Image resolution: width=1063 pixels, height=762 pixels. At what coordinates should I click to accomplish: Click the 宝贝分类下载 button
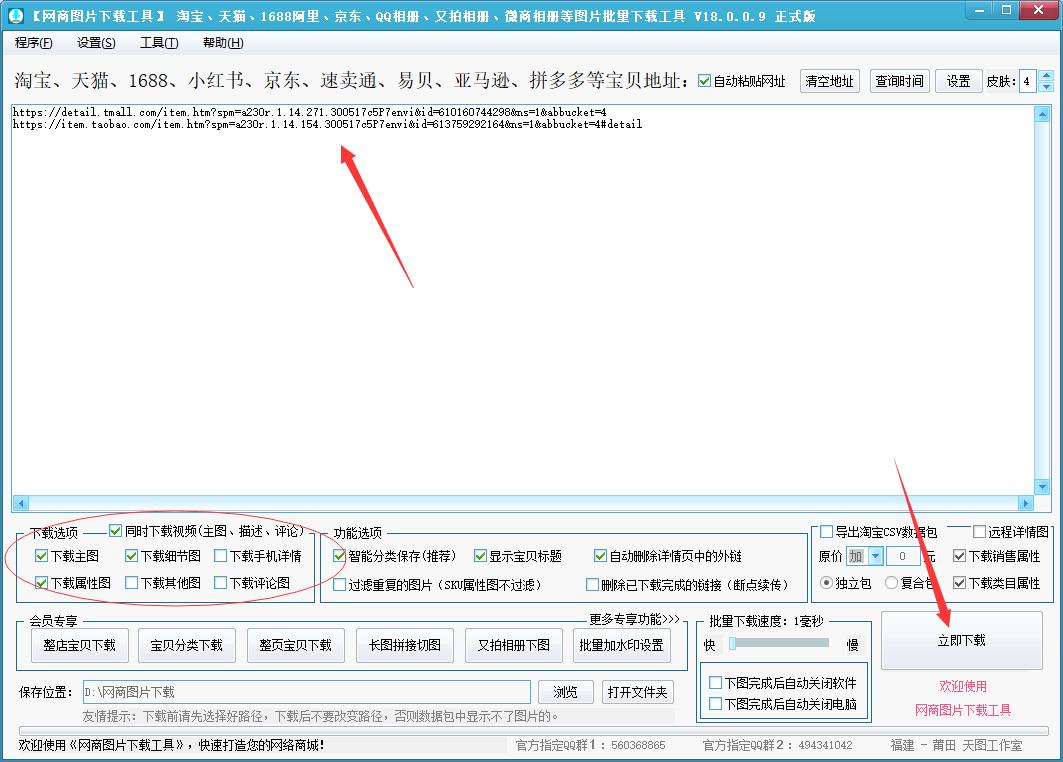[x=186, y=645]
